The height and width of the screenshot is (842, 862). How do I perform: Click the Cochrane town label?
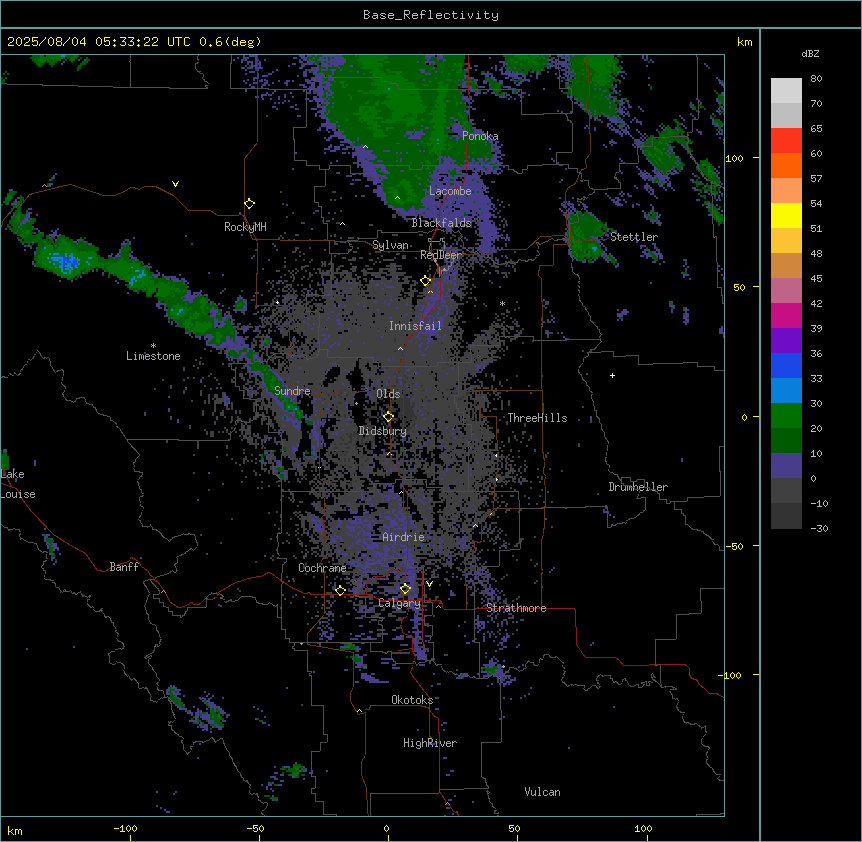(322, 568)
